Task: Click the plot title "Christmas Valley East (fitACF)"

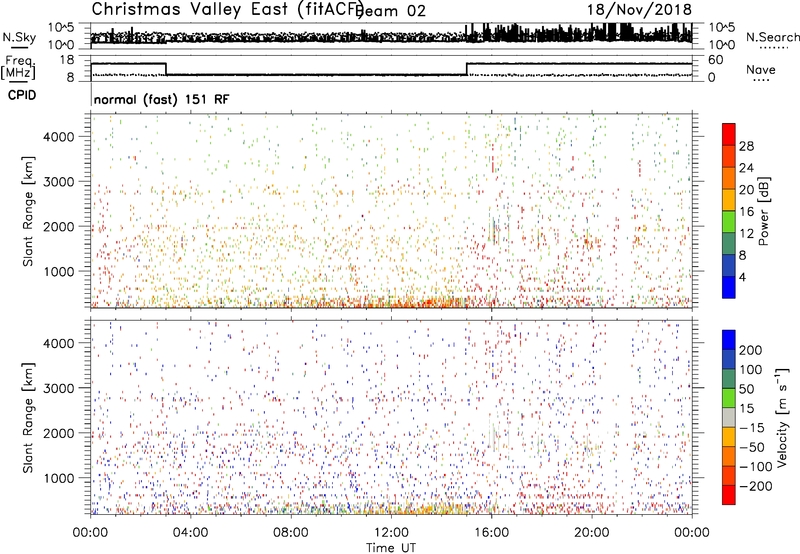Action: click(x=228, y=9)
